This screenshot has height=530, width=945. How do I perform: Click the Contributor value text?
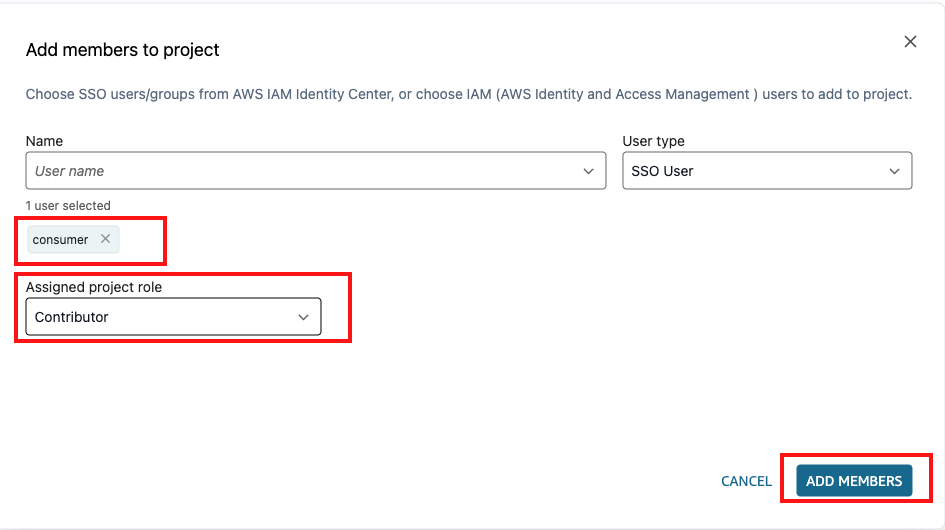pos(72,317)
